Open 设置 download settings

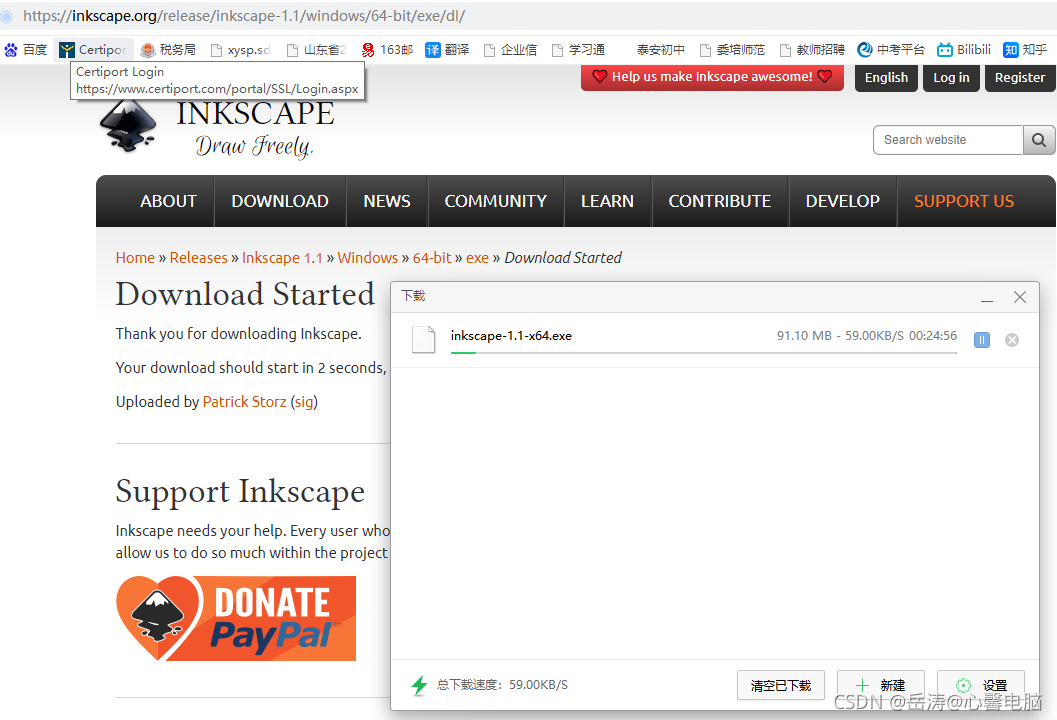point(981,685)
